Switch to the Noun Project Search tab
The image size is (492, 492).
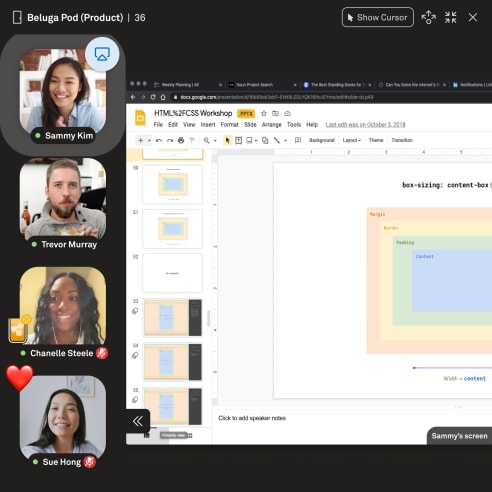(254, 85)
